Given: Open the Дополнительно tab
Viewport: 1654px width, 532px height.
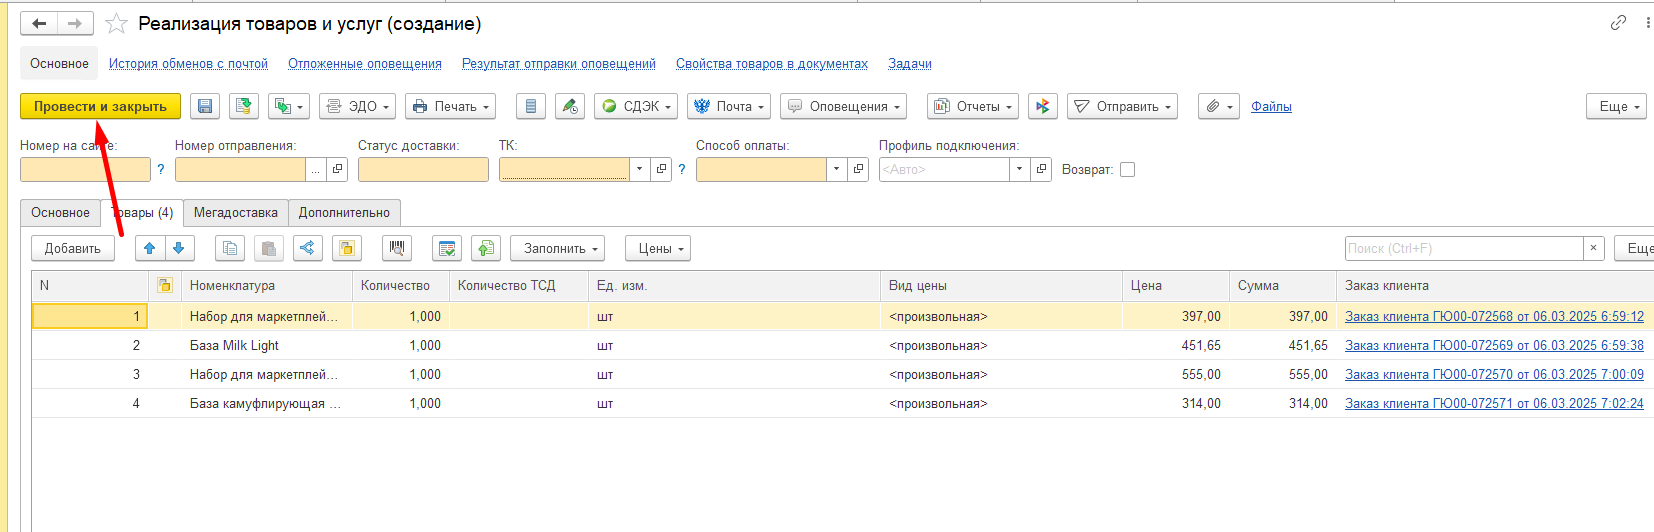Looking at the screenshot, I should 344,212.
